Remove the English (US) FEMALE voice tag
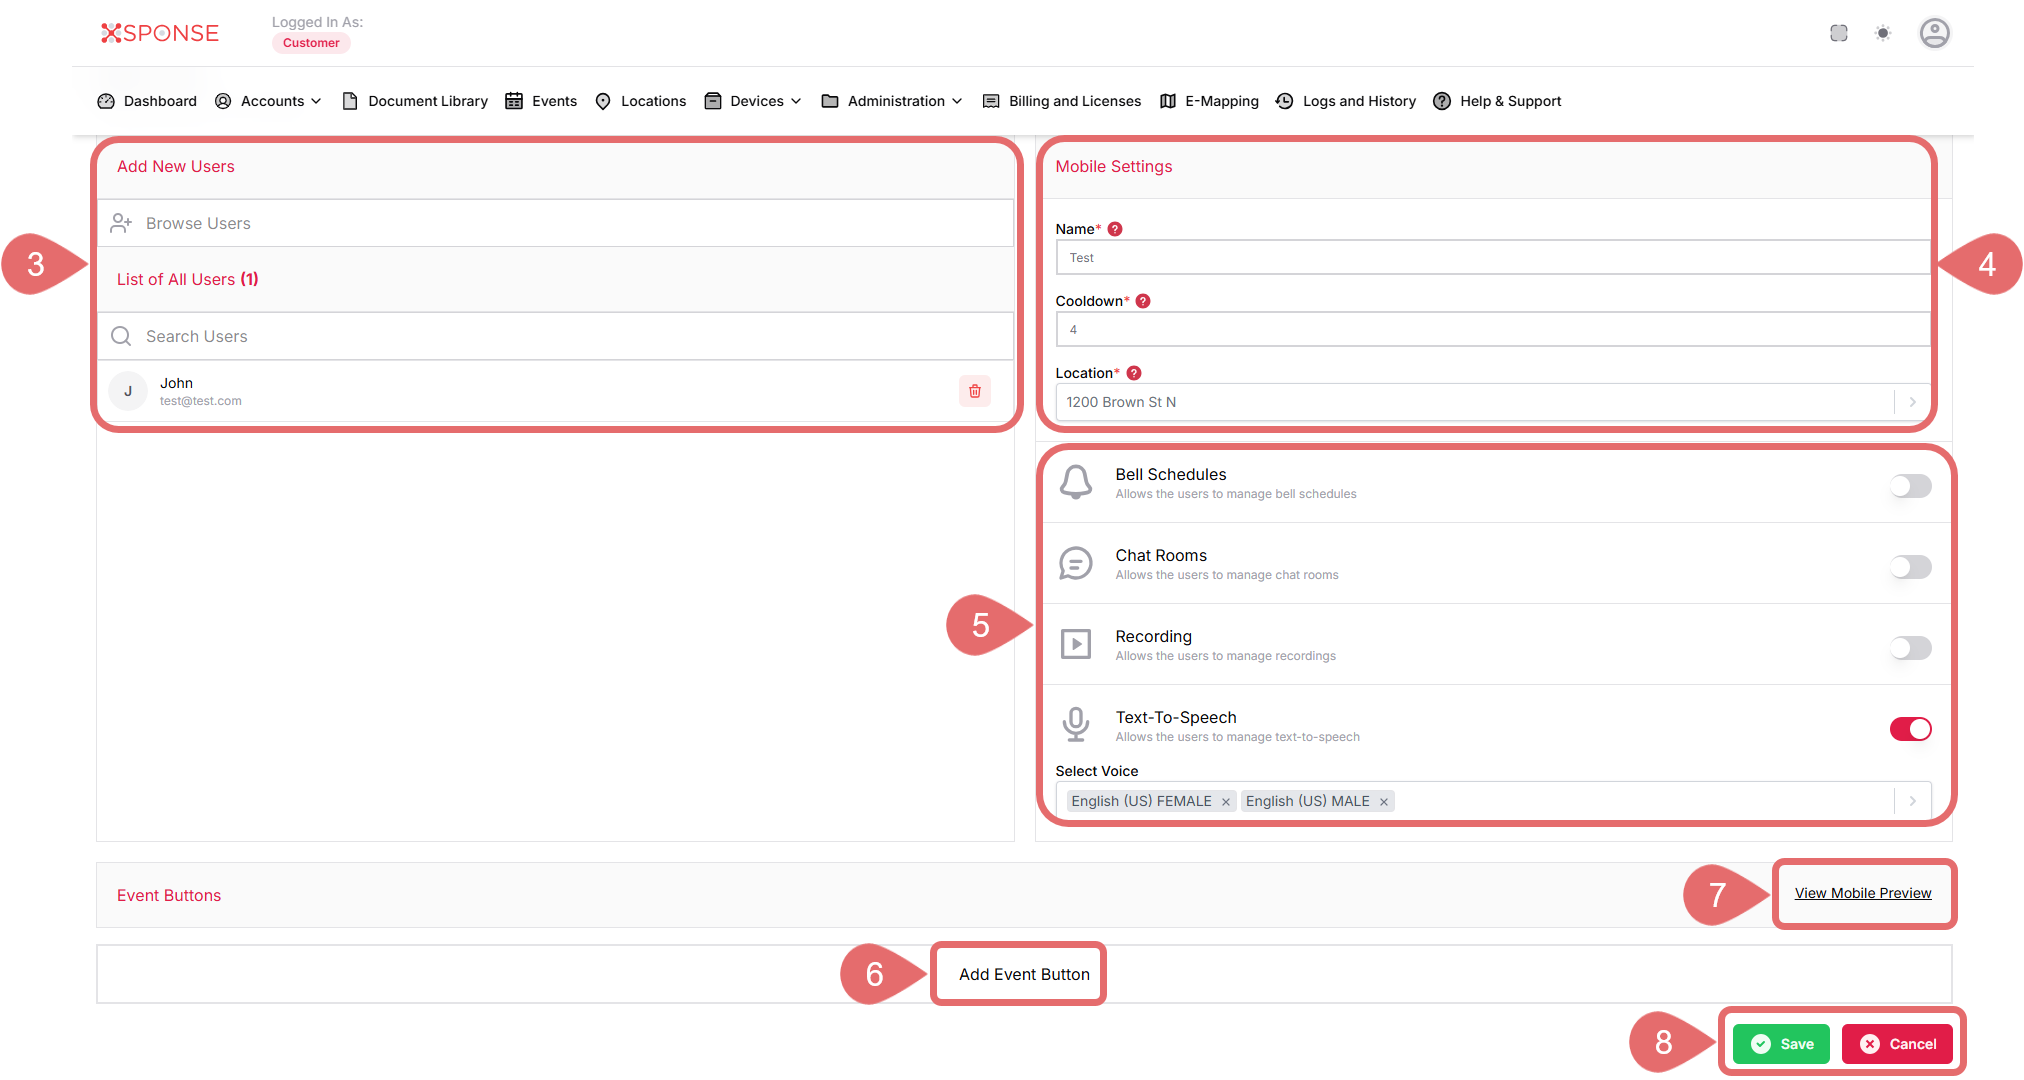The width and height of the screenshot is (2024, 1080). [x=1225, y=802]
